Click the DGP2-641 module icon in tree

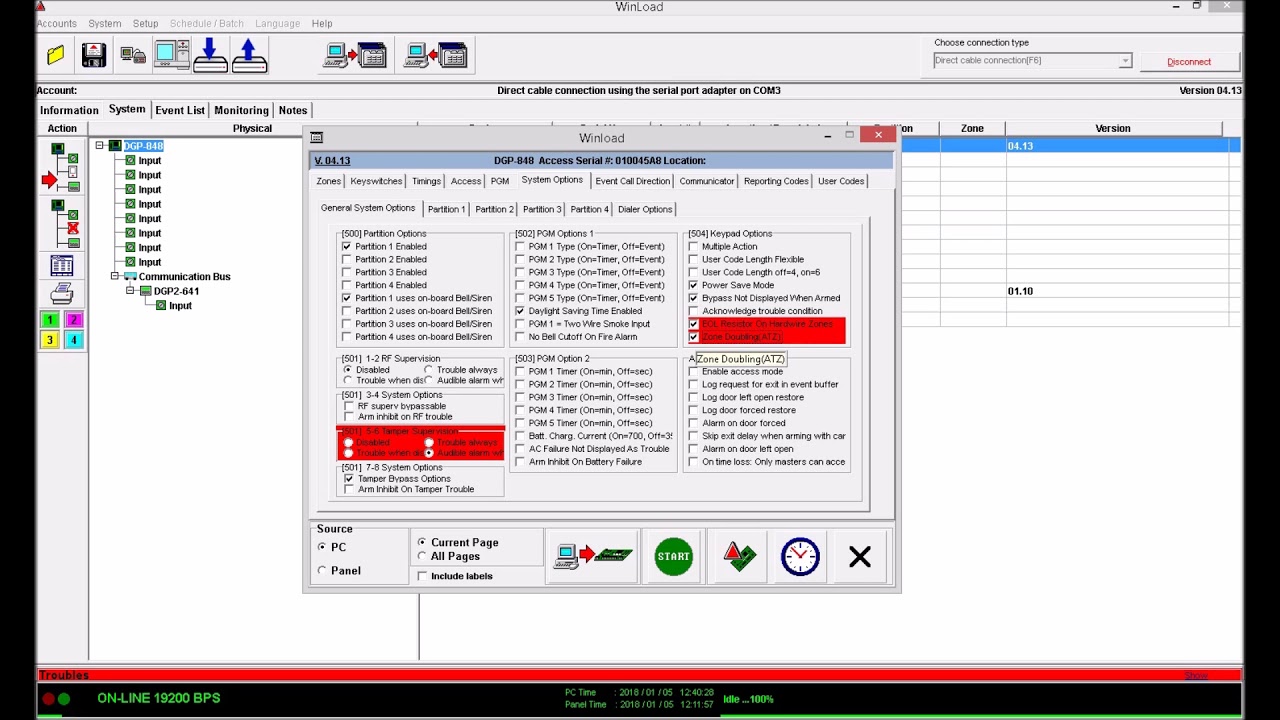[145, 291]
